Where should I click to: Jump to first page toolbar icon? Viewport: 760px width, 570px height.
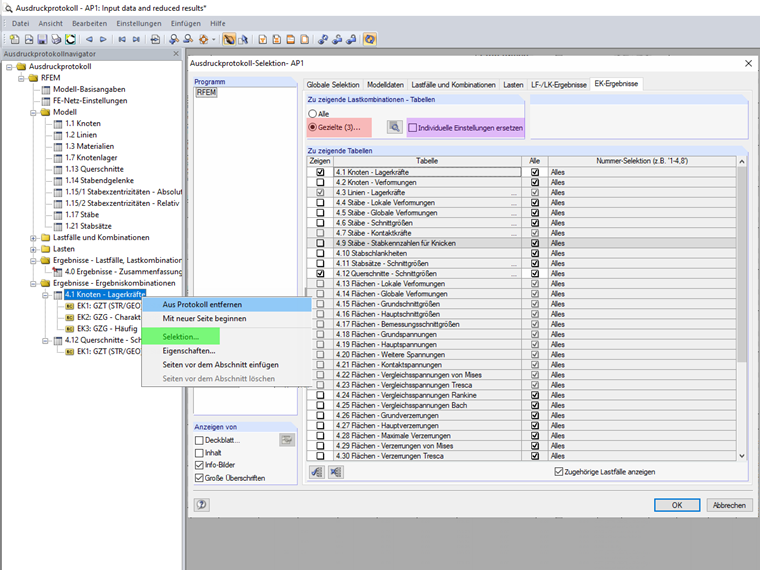tap(122, 39)
